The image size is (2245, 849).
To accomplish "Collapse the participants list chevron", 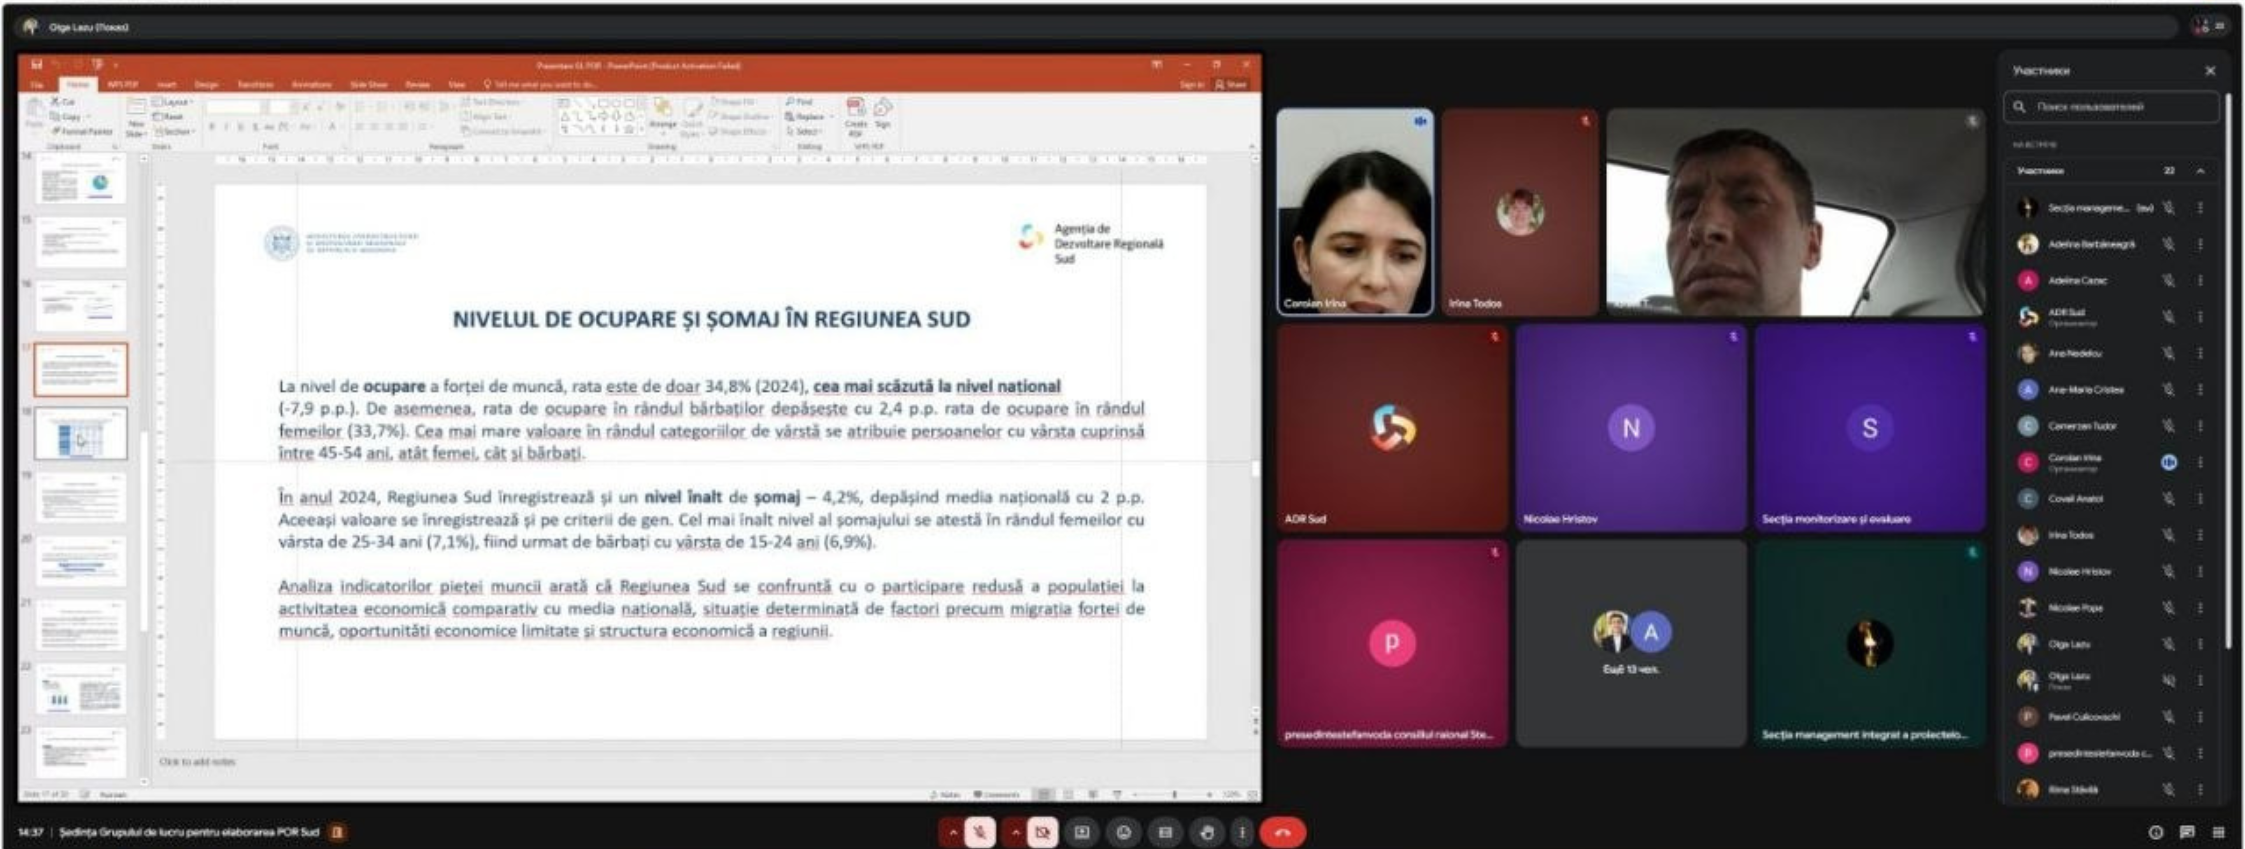I will [2200, 171].
